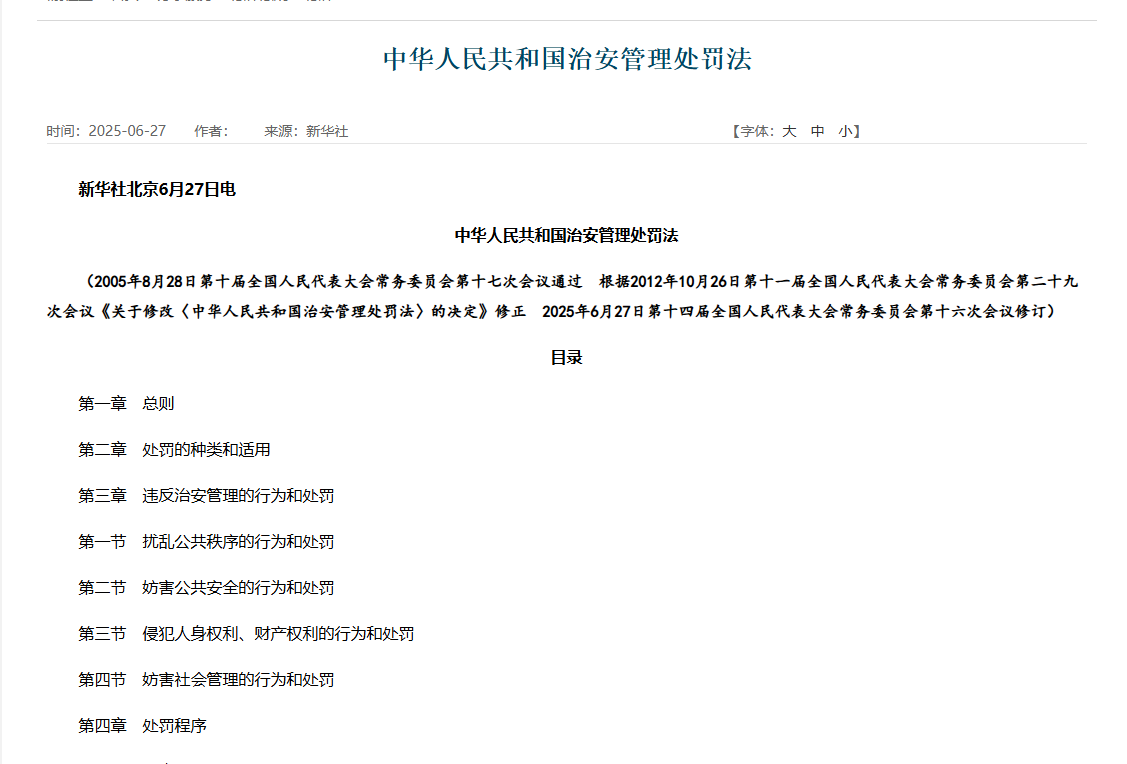
Task: Set font size to small (小)
Action: (x=846, y=131)
